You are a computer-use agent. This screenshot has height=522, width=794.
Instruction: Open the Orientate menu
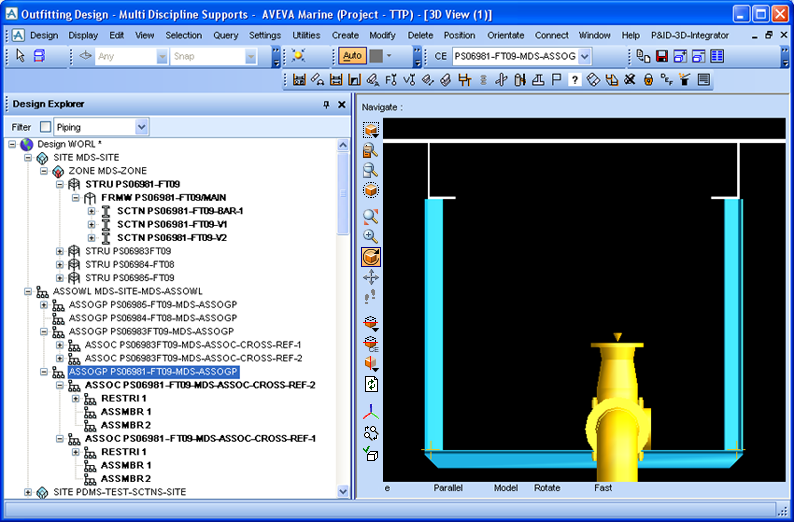point(505,35)
